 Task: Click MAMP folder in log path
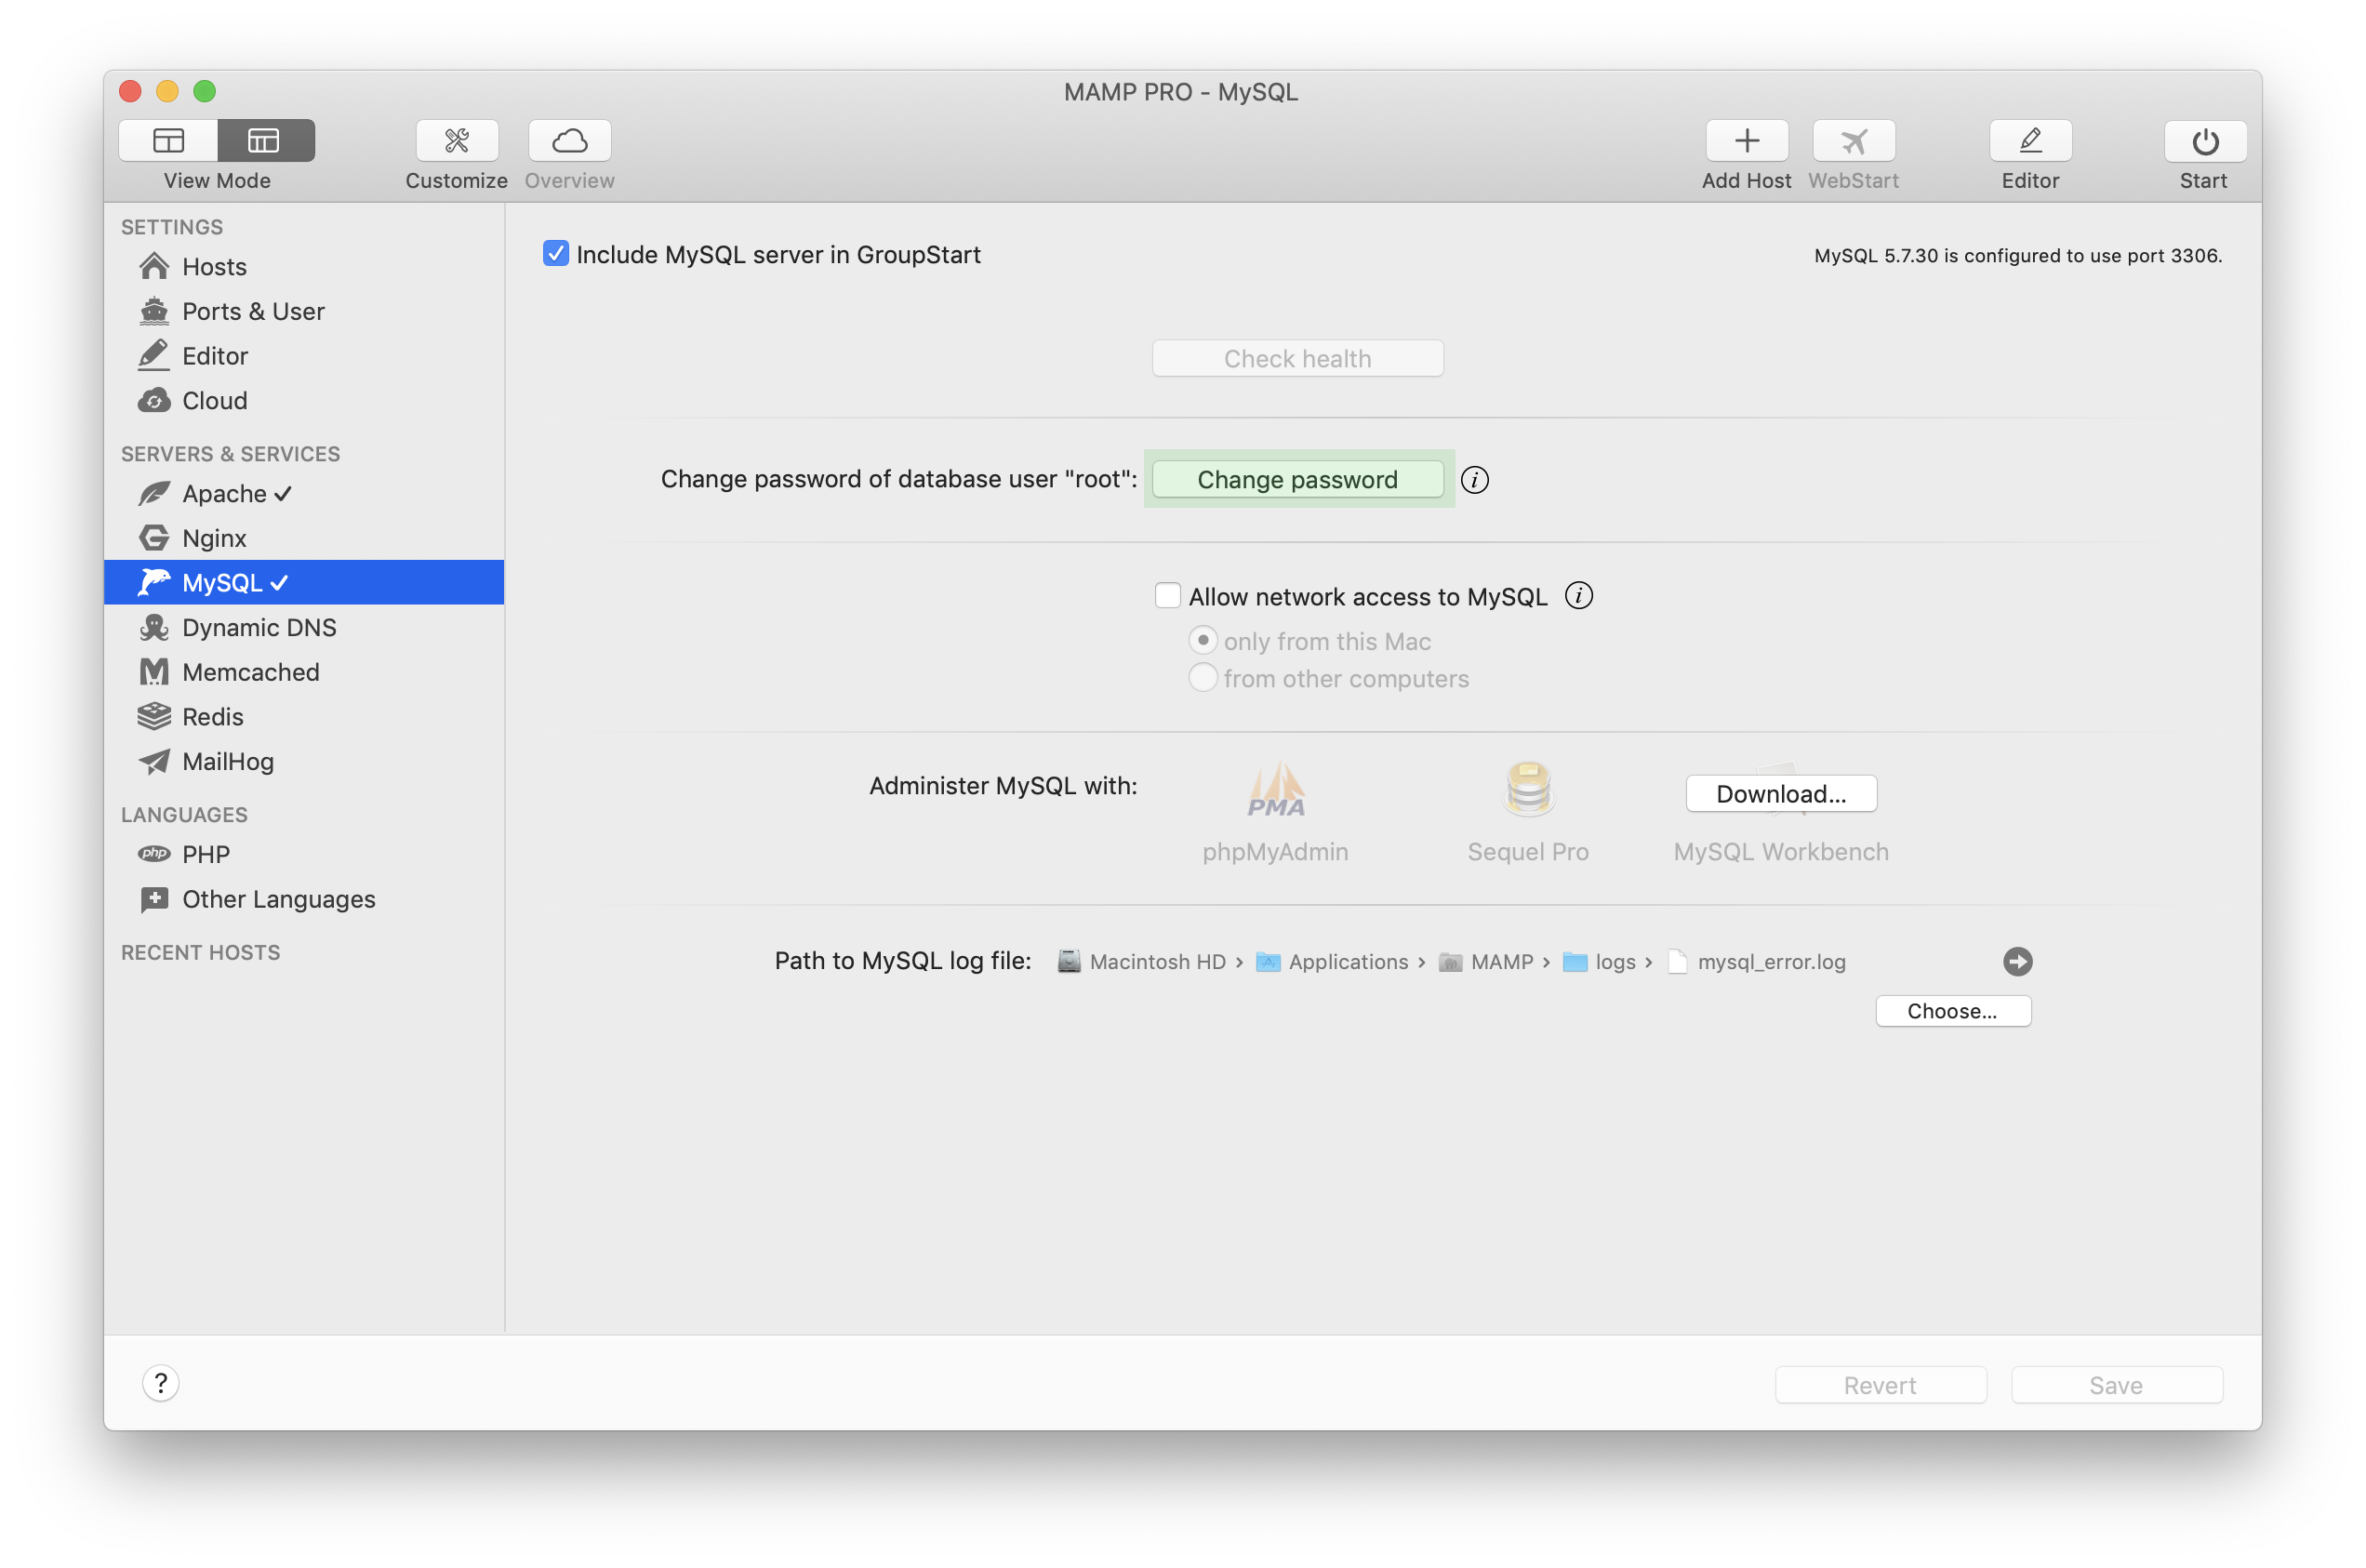pyautogui.click(x=1486, y=961)
